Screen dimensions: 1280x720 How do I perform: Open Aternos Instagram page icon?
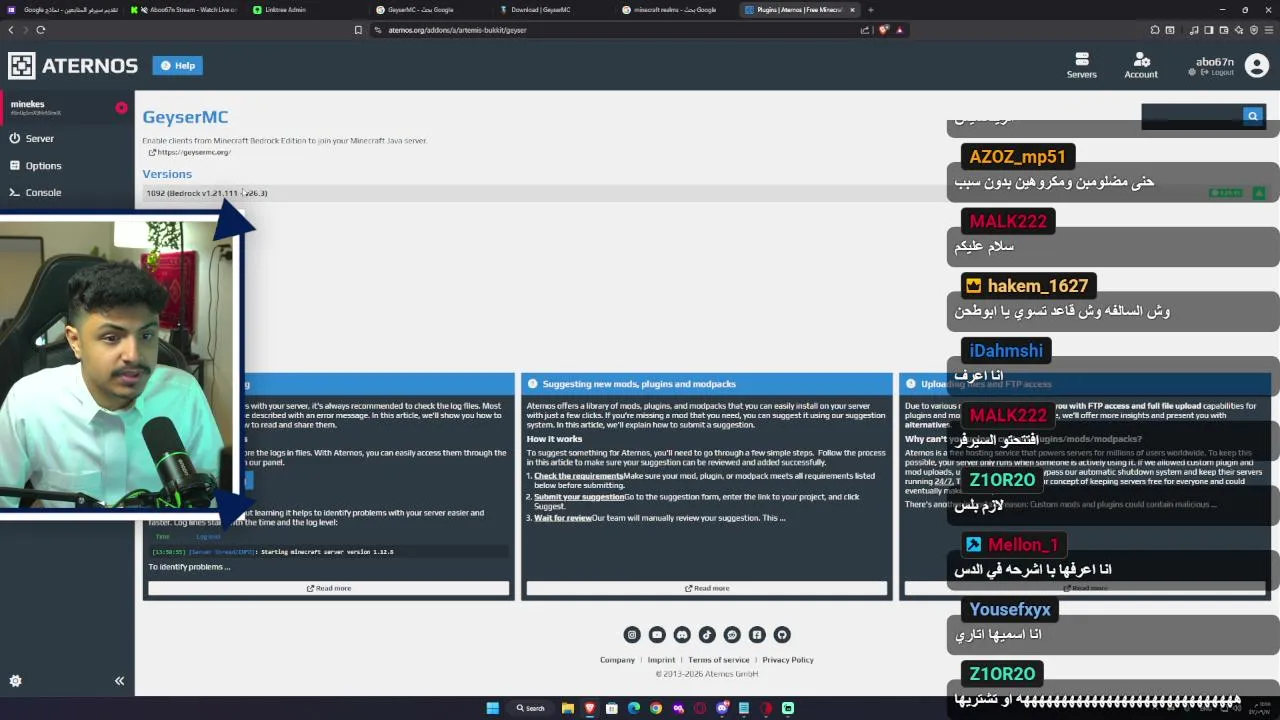click(632, 635)
